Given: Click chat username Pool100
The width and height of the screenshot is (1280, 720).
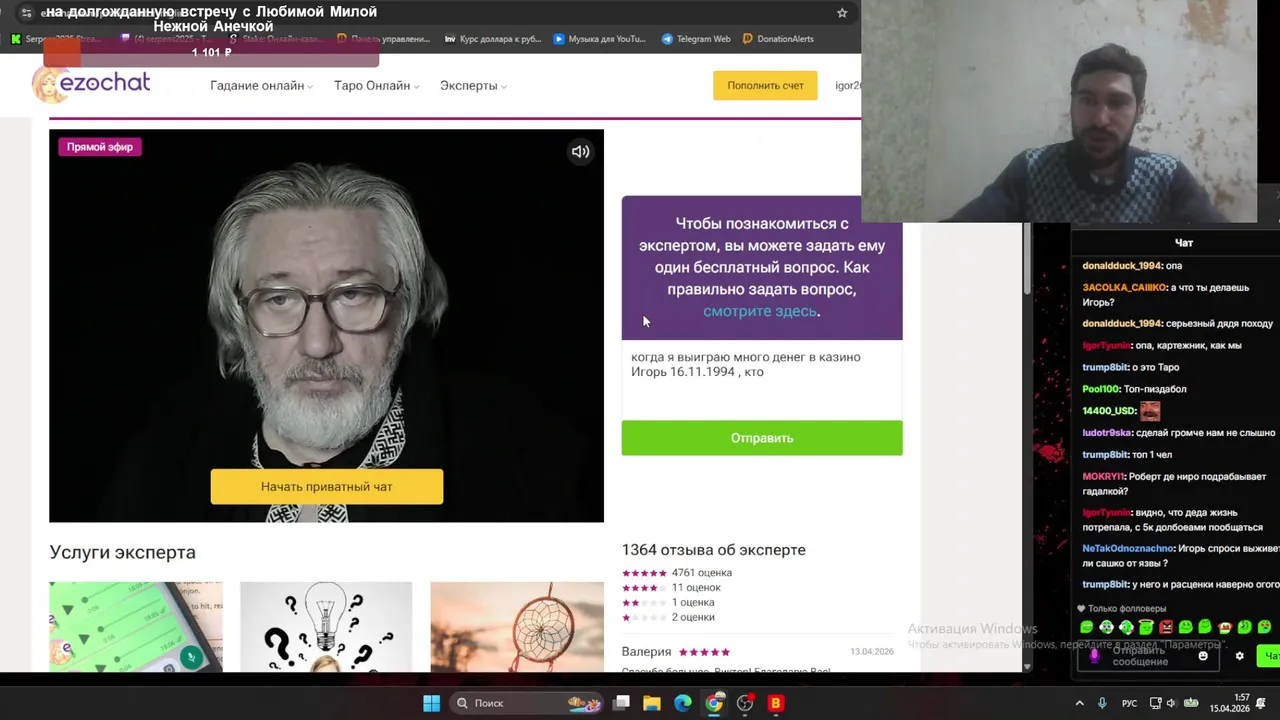Looking at the screenshot, I should [1101, 389].
